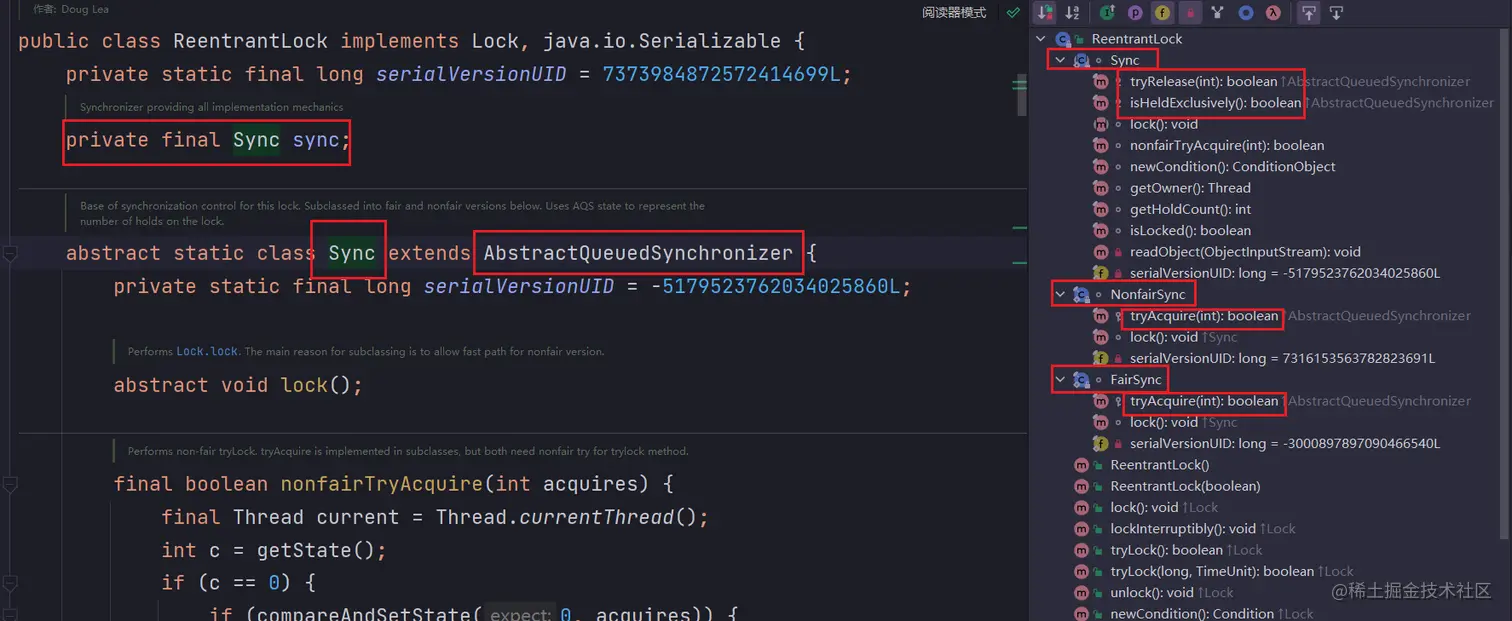The image size is (1512, 621).
Task: Toggle Sort by Visibility in Structure toolbar
Action: click(x=1046, y=13)
